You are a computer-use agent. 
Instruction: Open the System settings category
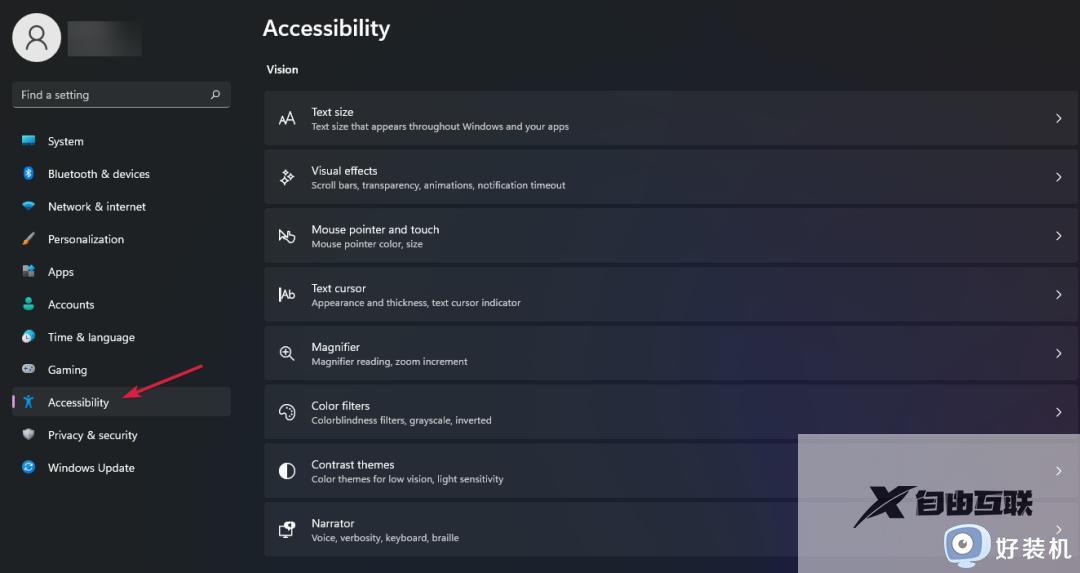[x=66, y=142]
